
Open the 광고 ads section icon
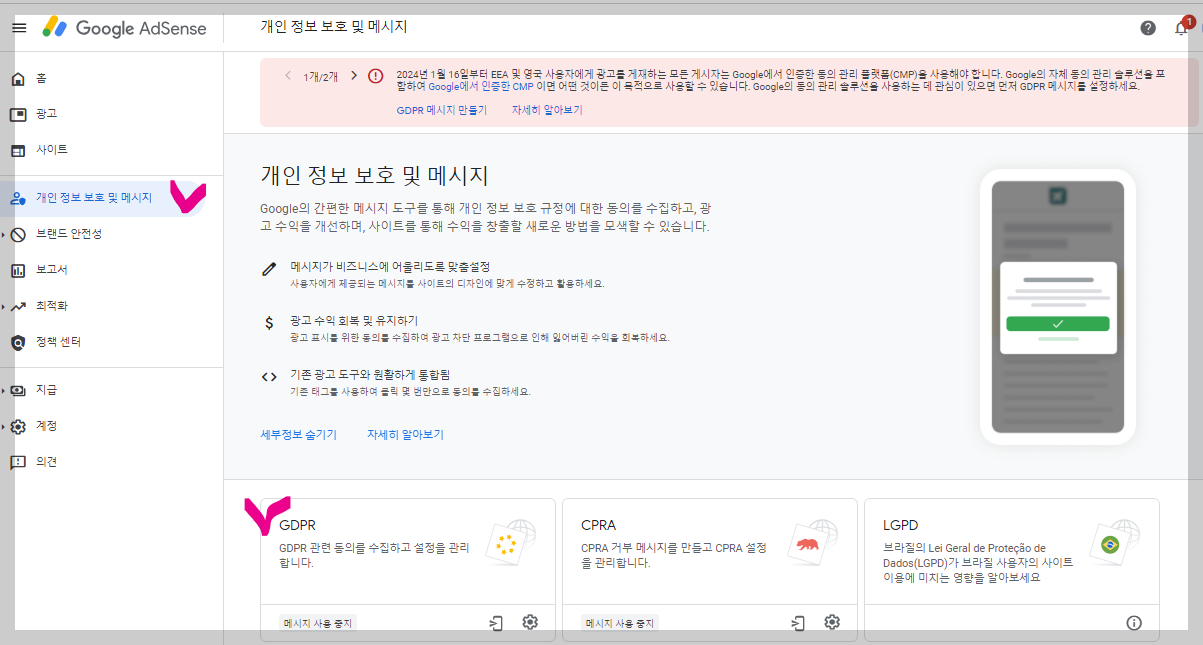click(x=18, y=113)
